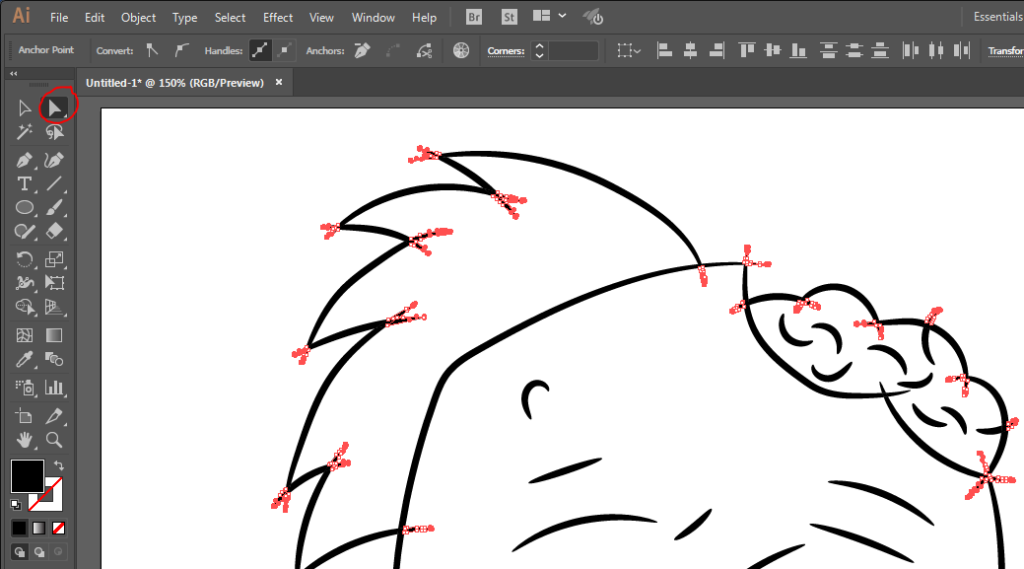The height and width of the screenshot is (569, 1024).
Task: Toggle show handles for multiple selected anchors
Action: pyautogui.click(x=260, y=50)
